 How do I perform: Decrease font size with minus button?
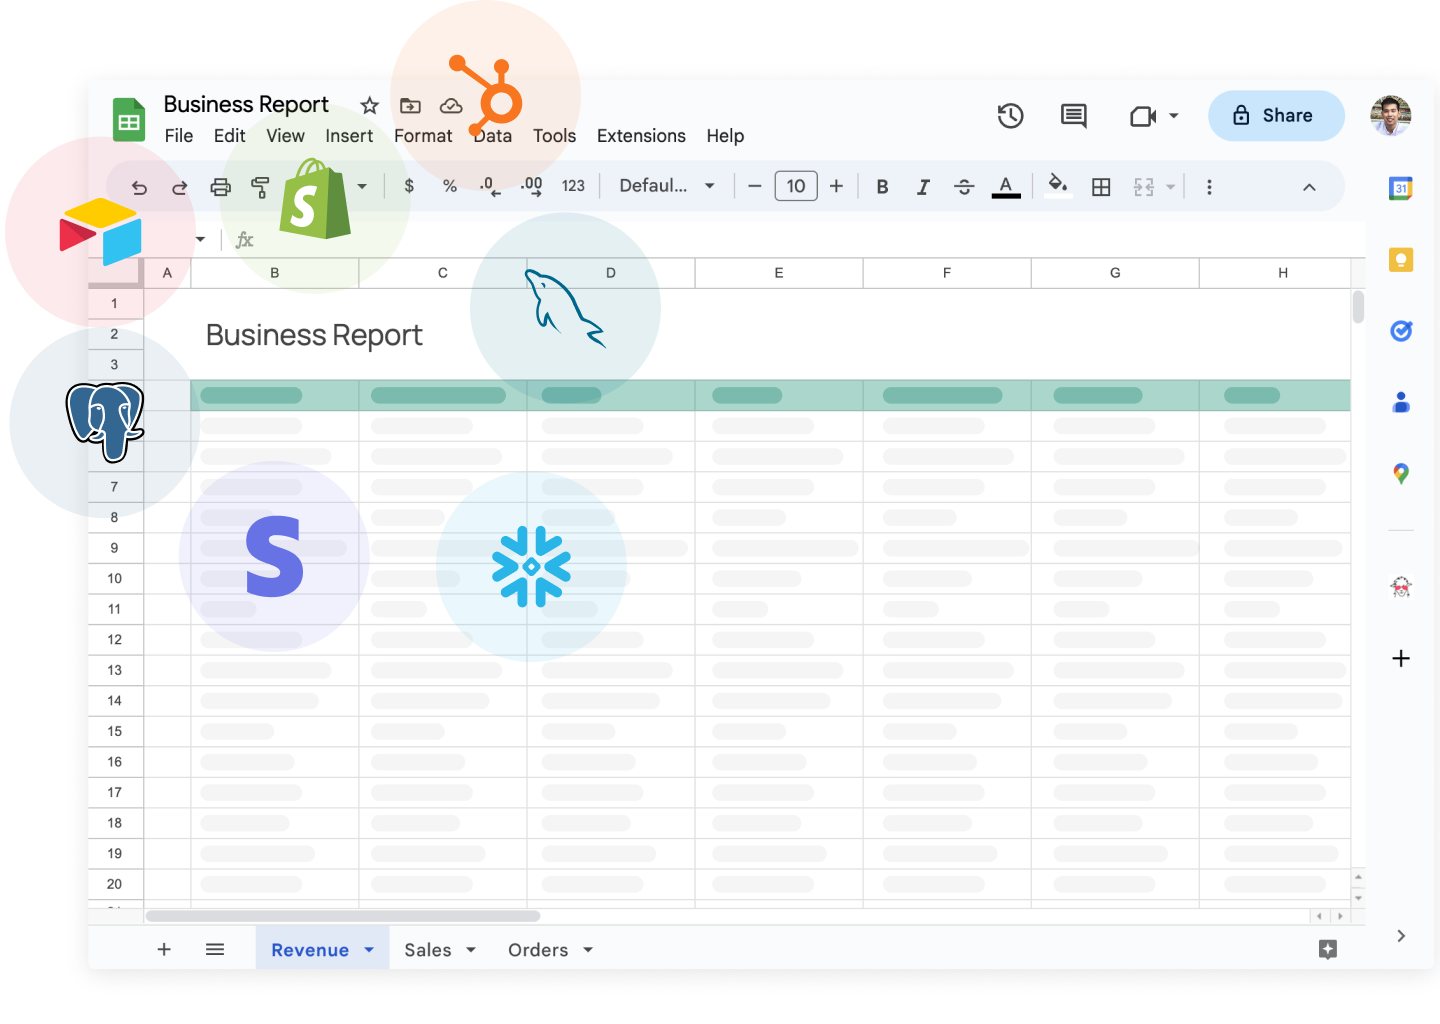click(755, 186)
